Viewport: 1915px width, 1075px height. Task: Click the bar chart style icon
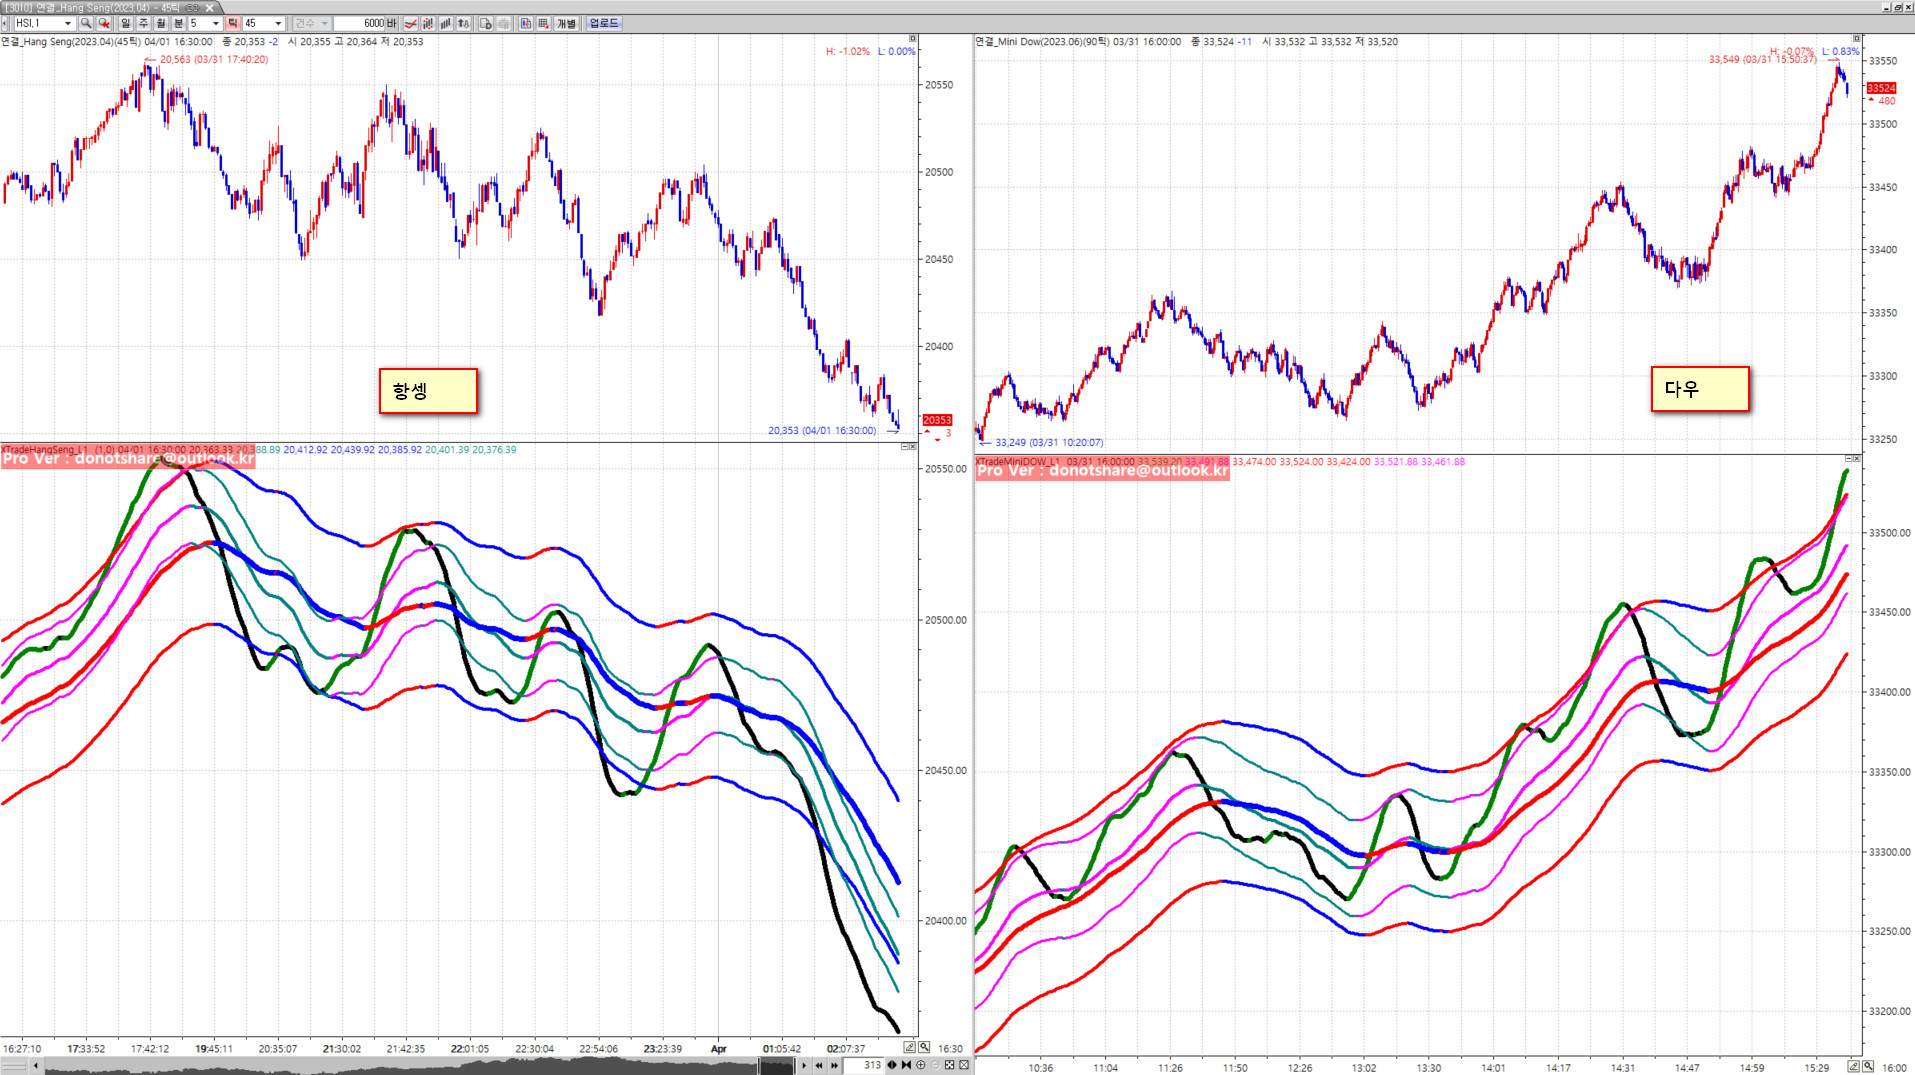[x=446, y=23]
